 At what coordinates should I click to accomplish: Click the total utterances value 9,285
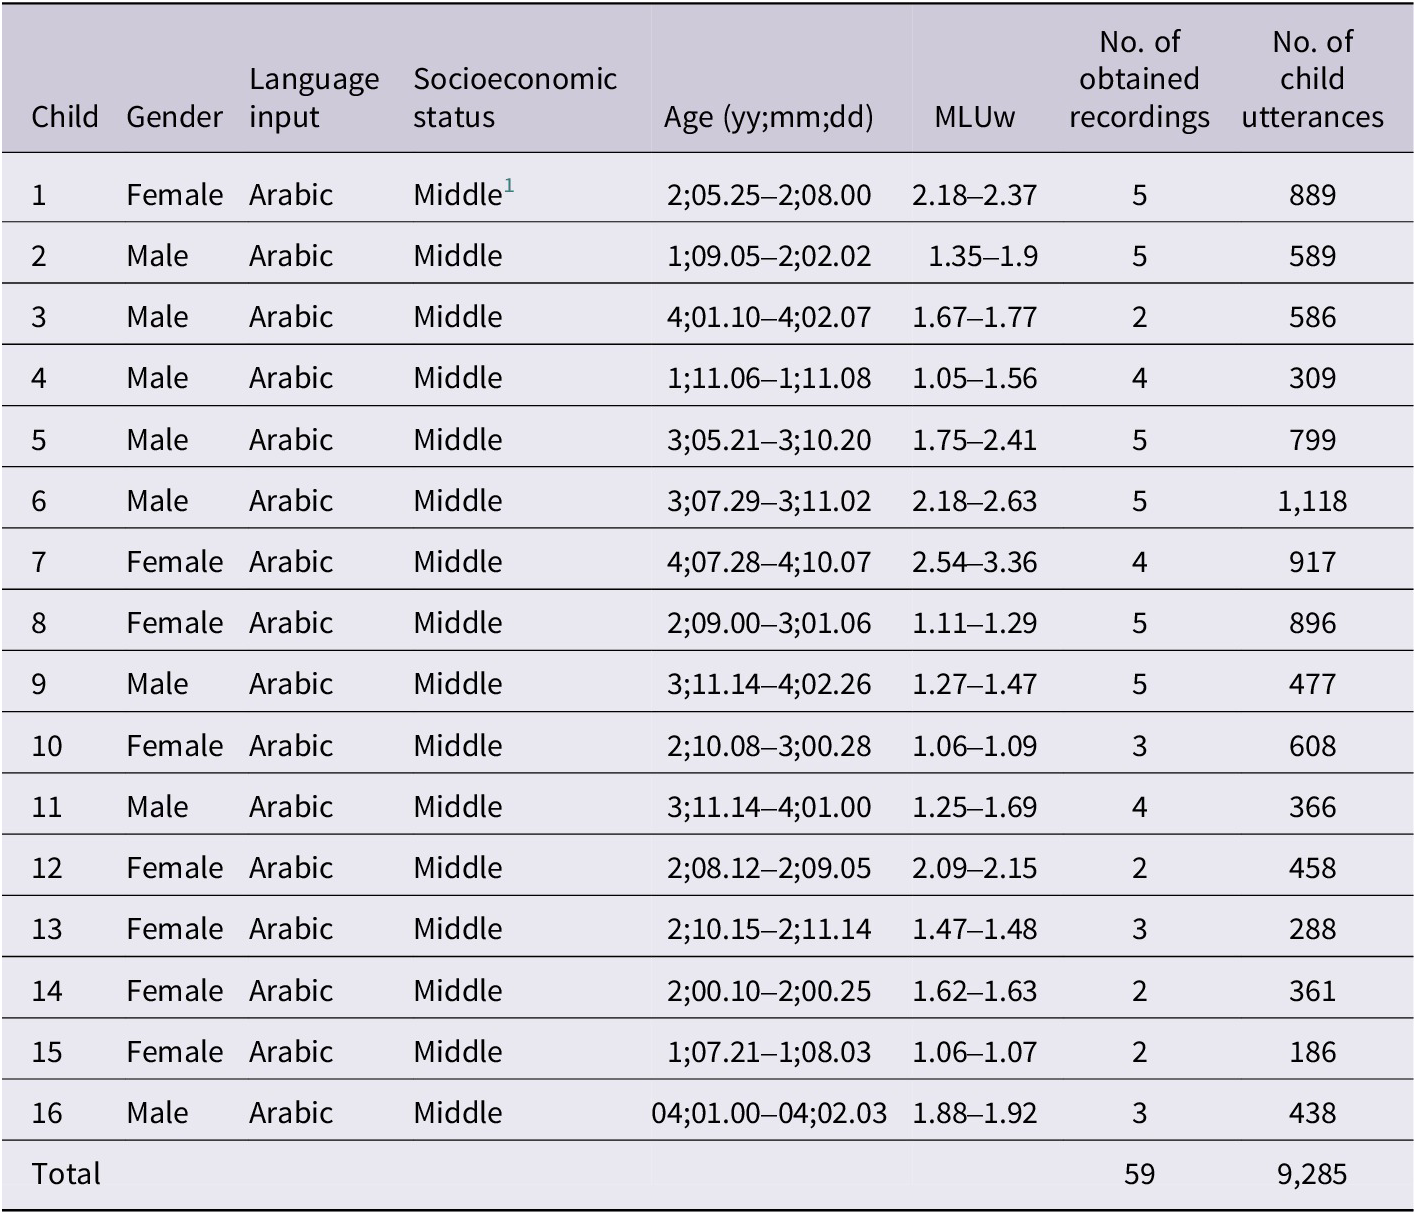1312,1174
